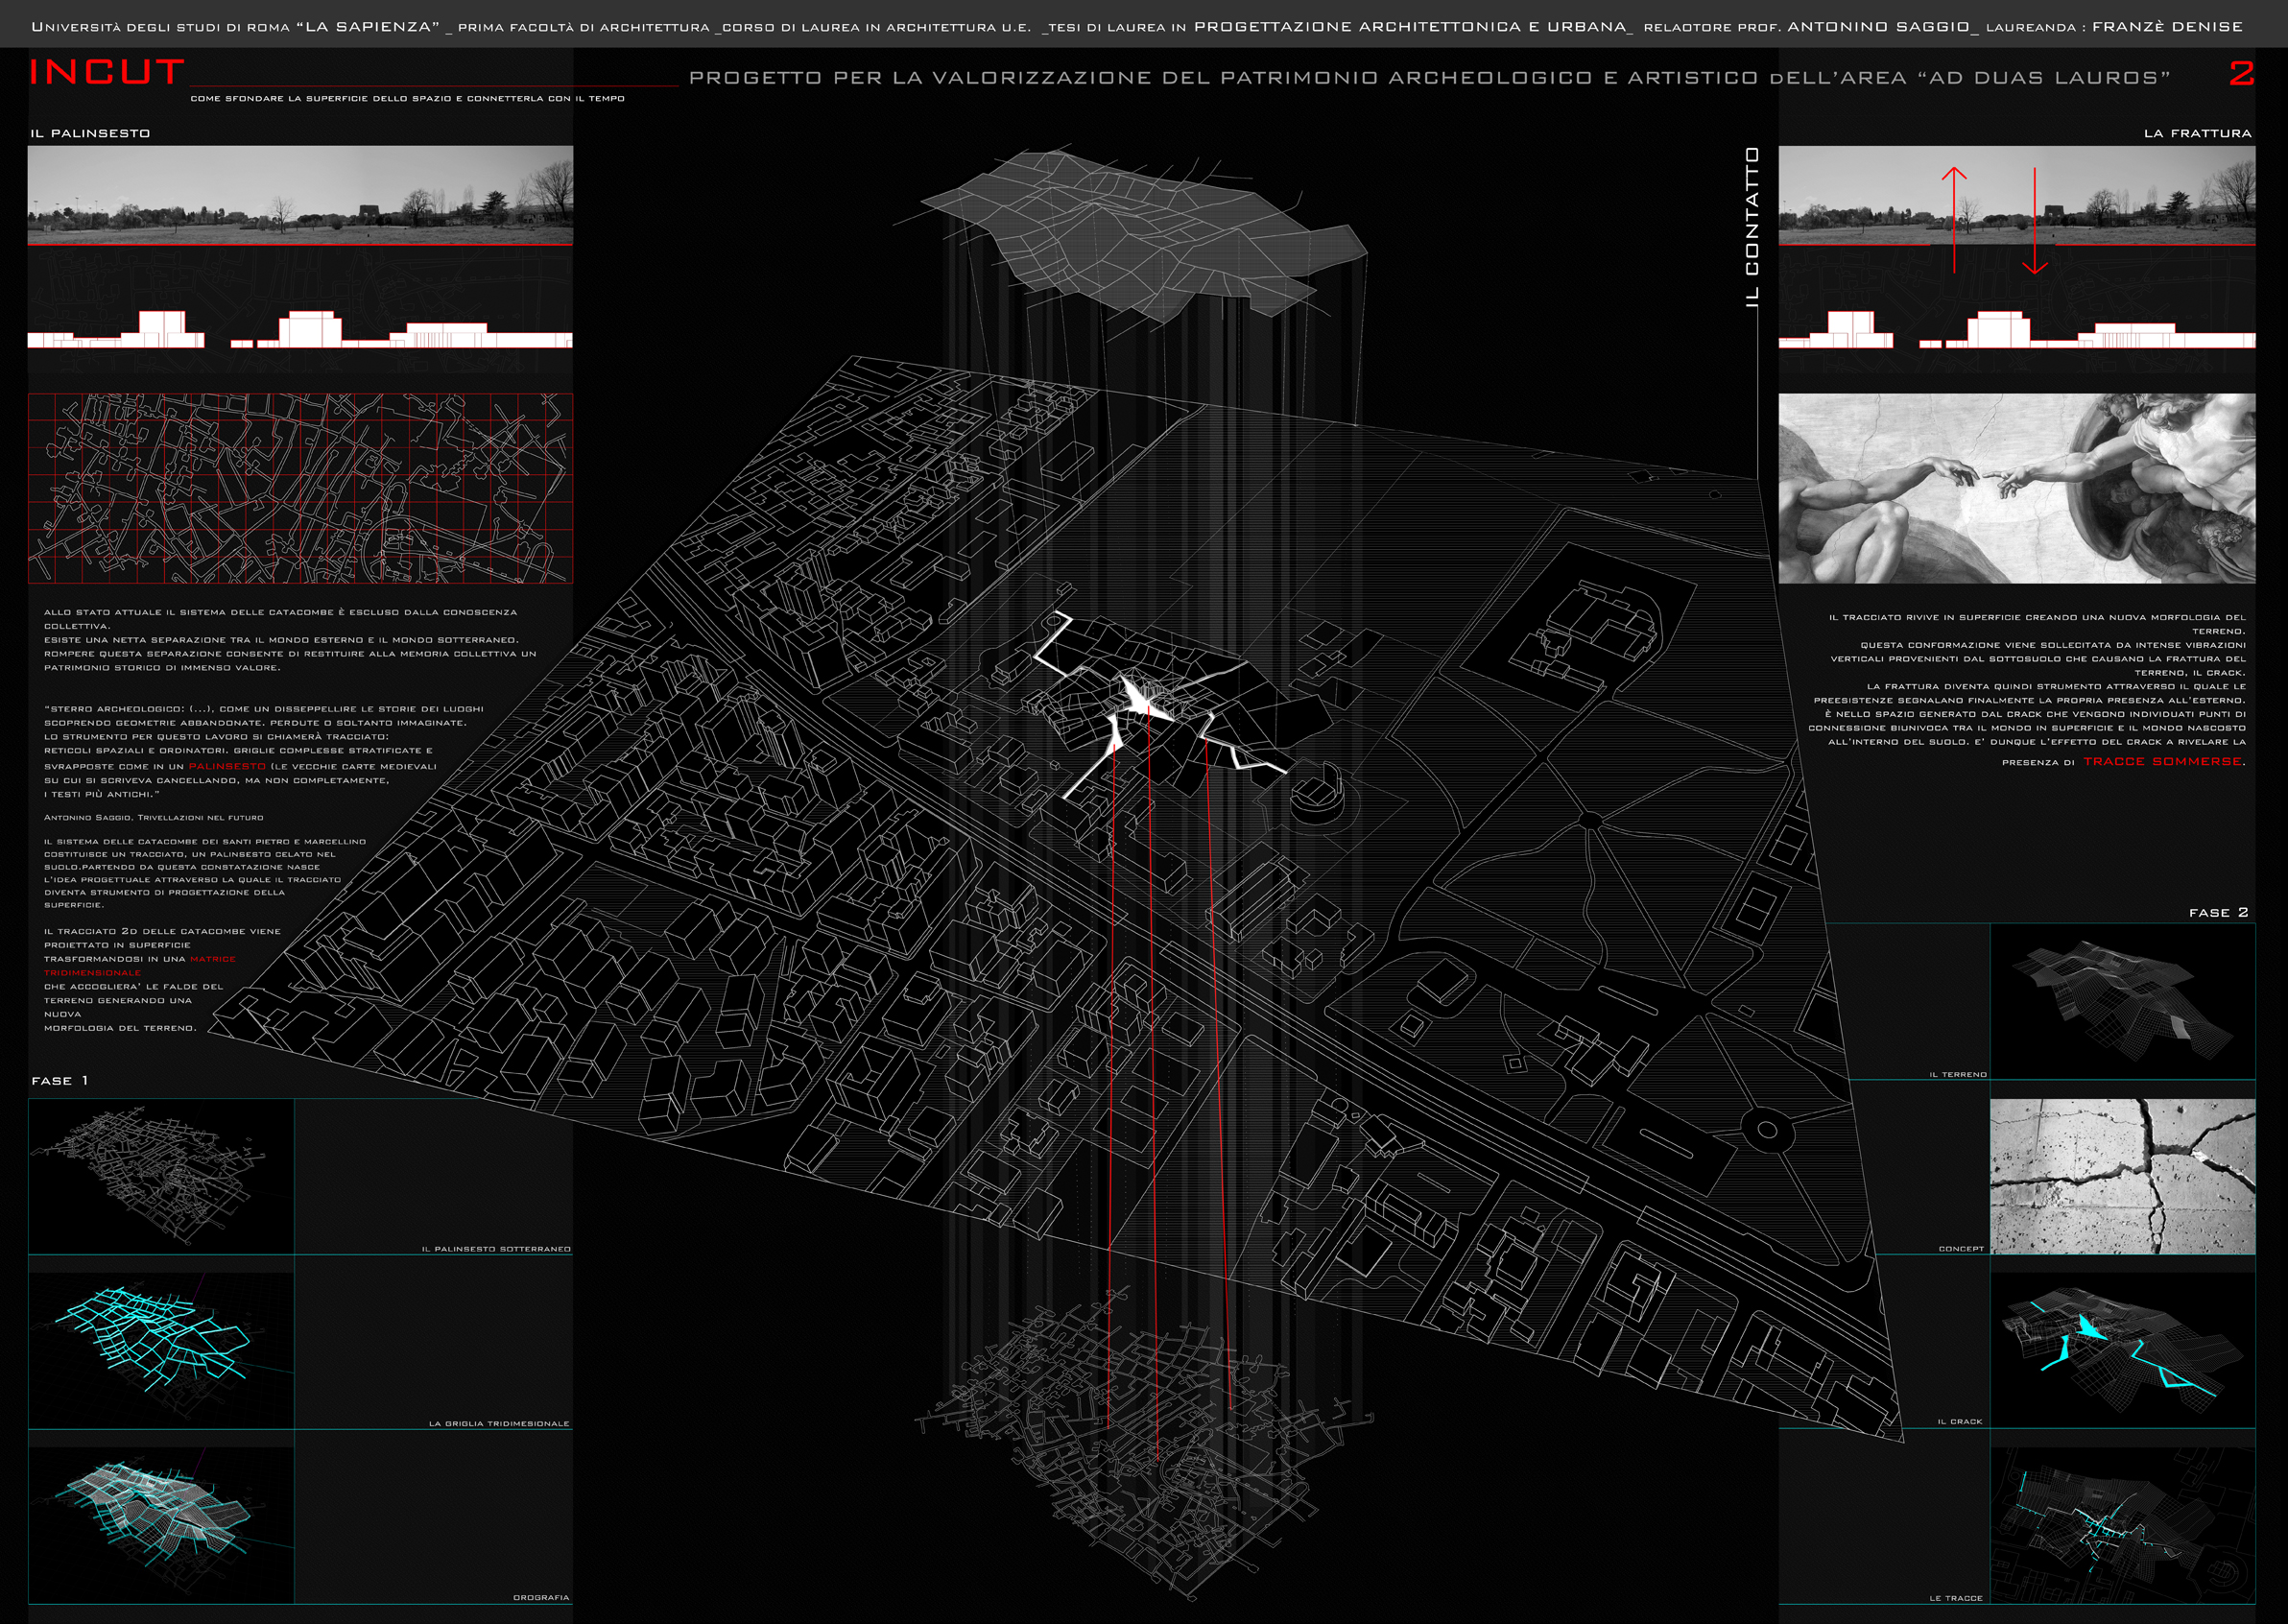This screenshot has width=2288, height=1624.
Task: Click the red MATRICE TRIDIMENSIONALE text
Action: point(212,959)
